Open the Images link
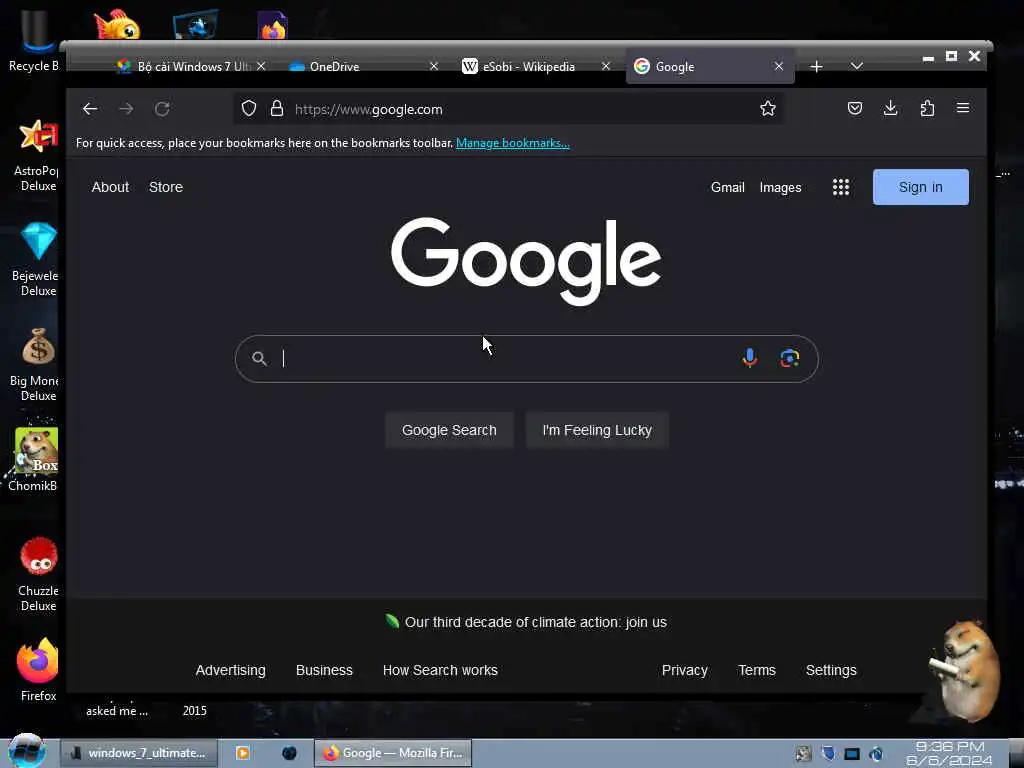The image size is (1024, 768). point(780,187)
